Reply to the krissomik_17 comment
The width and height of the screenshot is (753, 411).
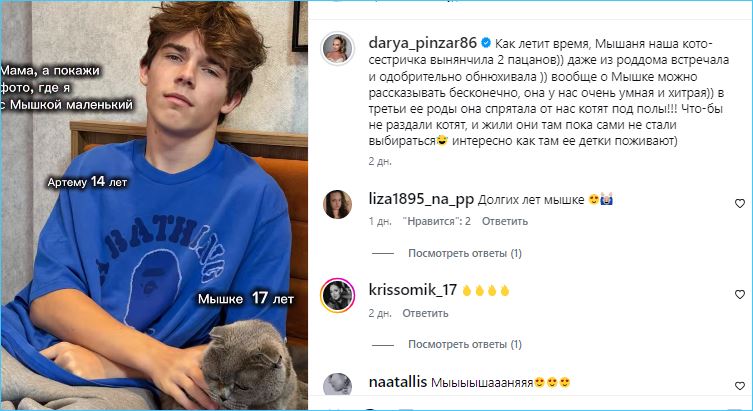pos(425,313)
